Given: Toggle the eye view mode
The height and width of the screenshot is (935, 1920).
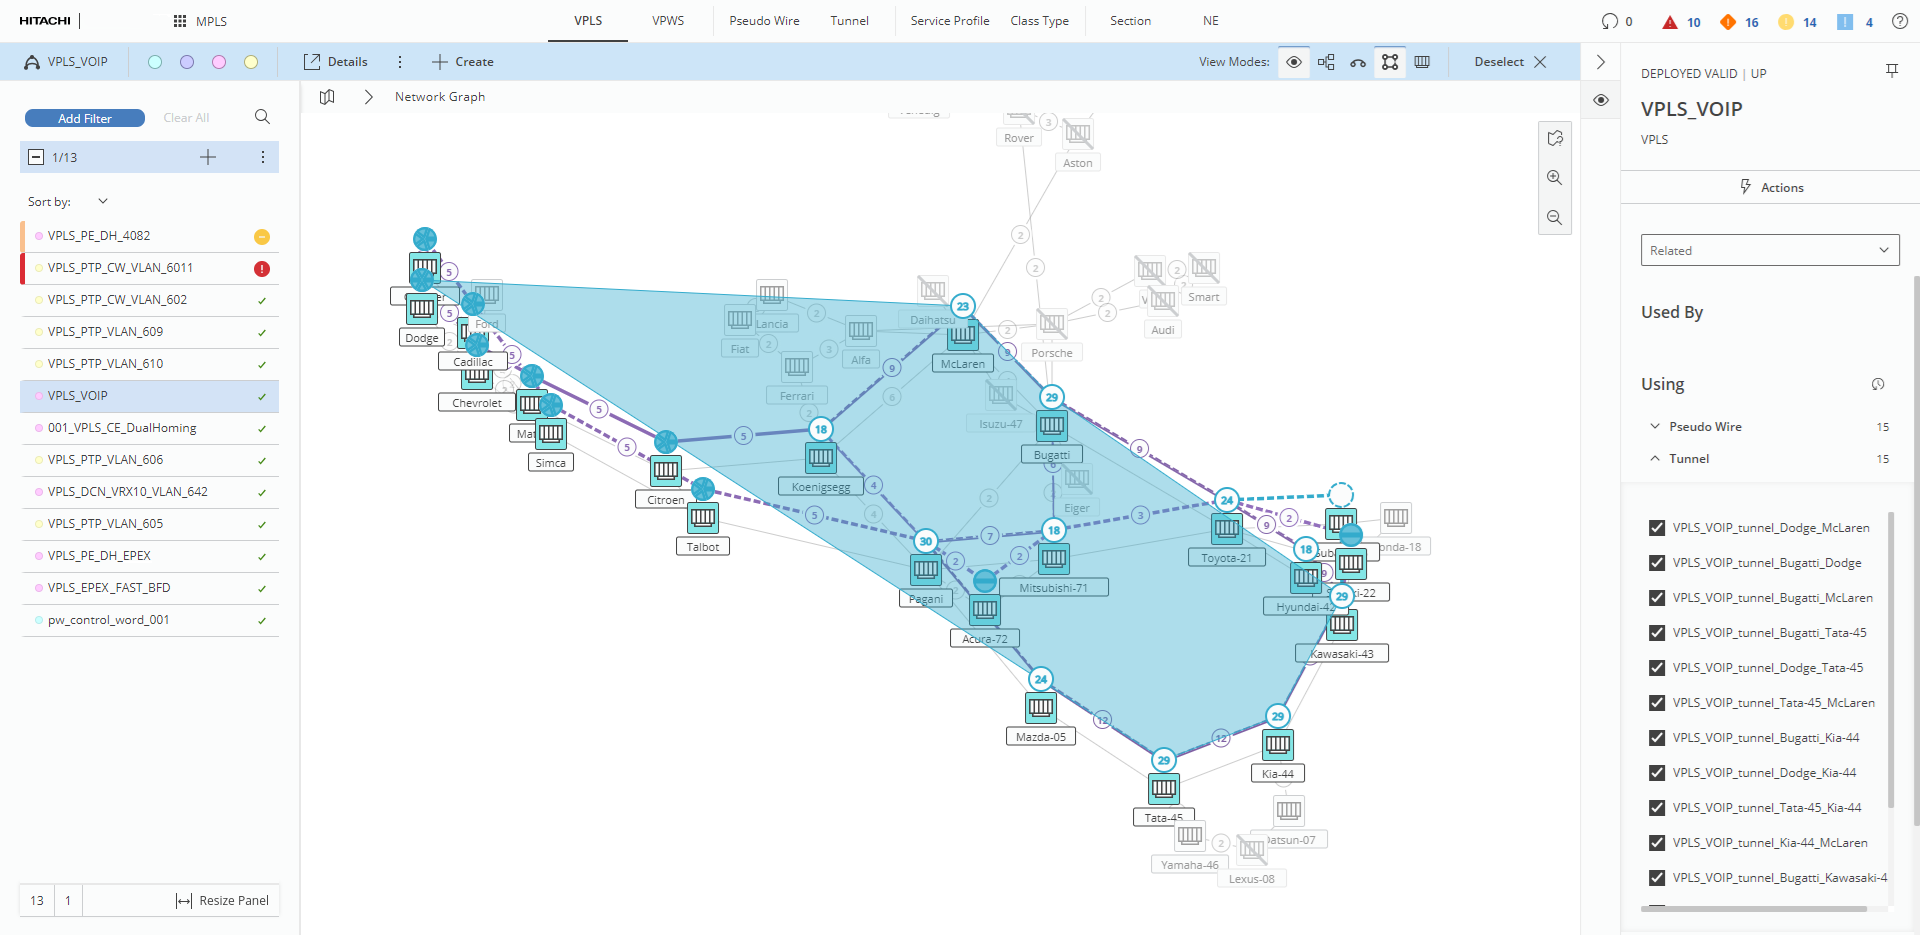Looking at the screenshot, I should pyautogui.click(x=1294, y=62).
